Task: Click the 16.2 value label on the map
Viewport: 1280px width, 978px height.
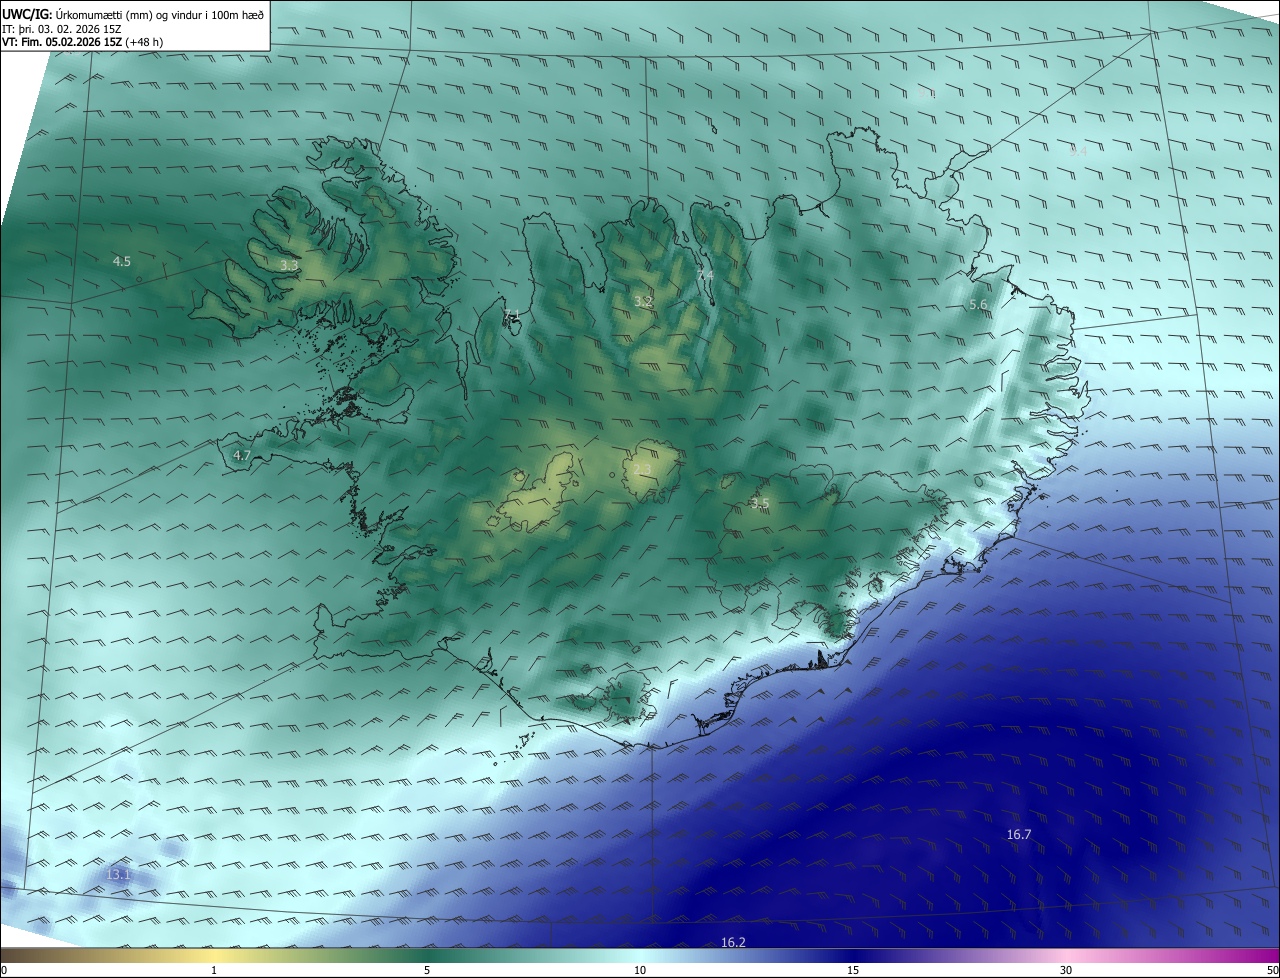Action: pyautogui.click(x=733, y=942)
